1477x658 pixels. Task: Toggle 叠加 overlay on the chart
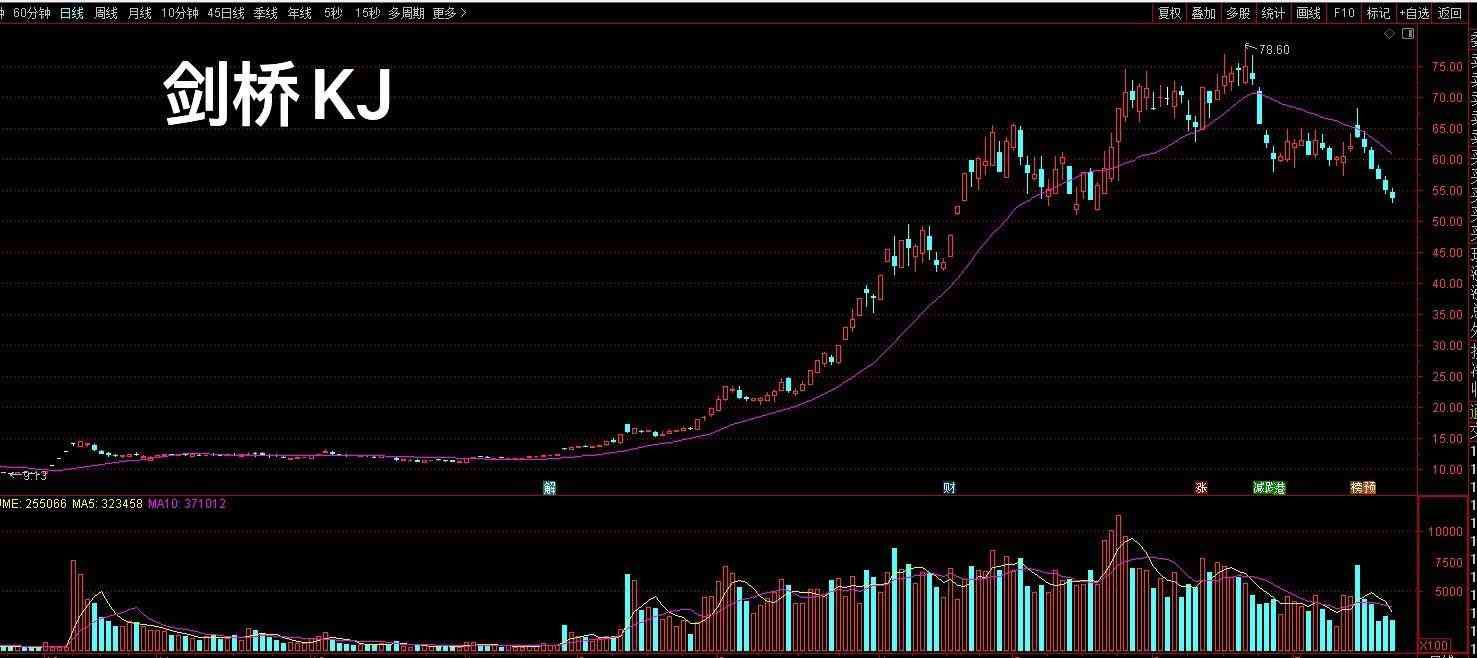tap(1203, 13)
